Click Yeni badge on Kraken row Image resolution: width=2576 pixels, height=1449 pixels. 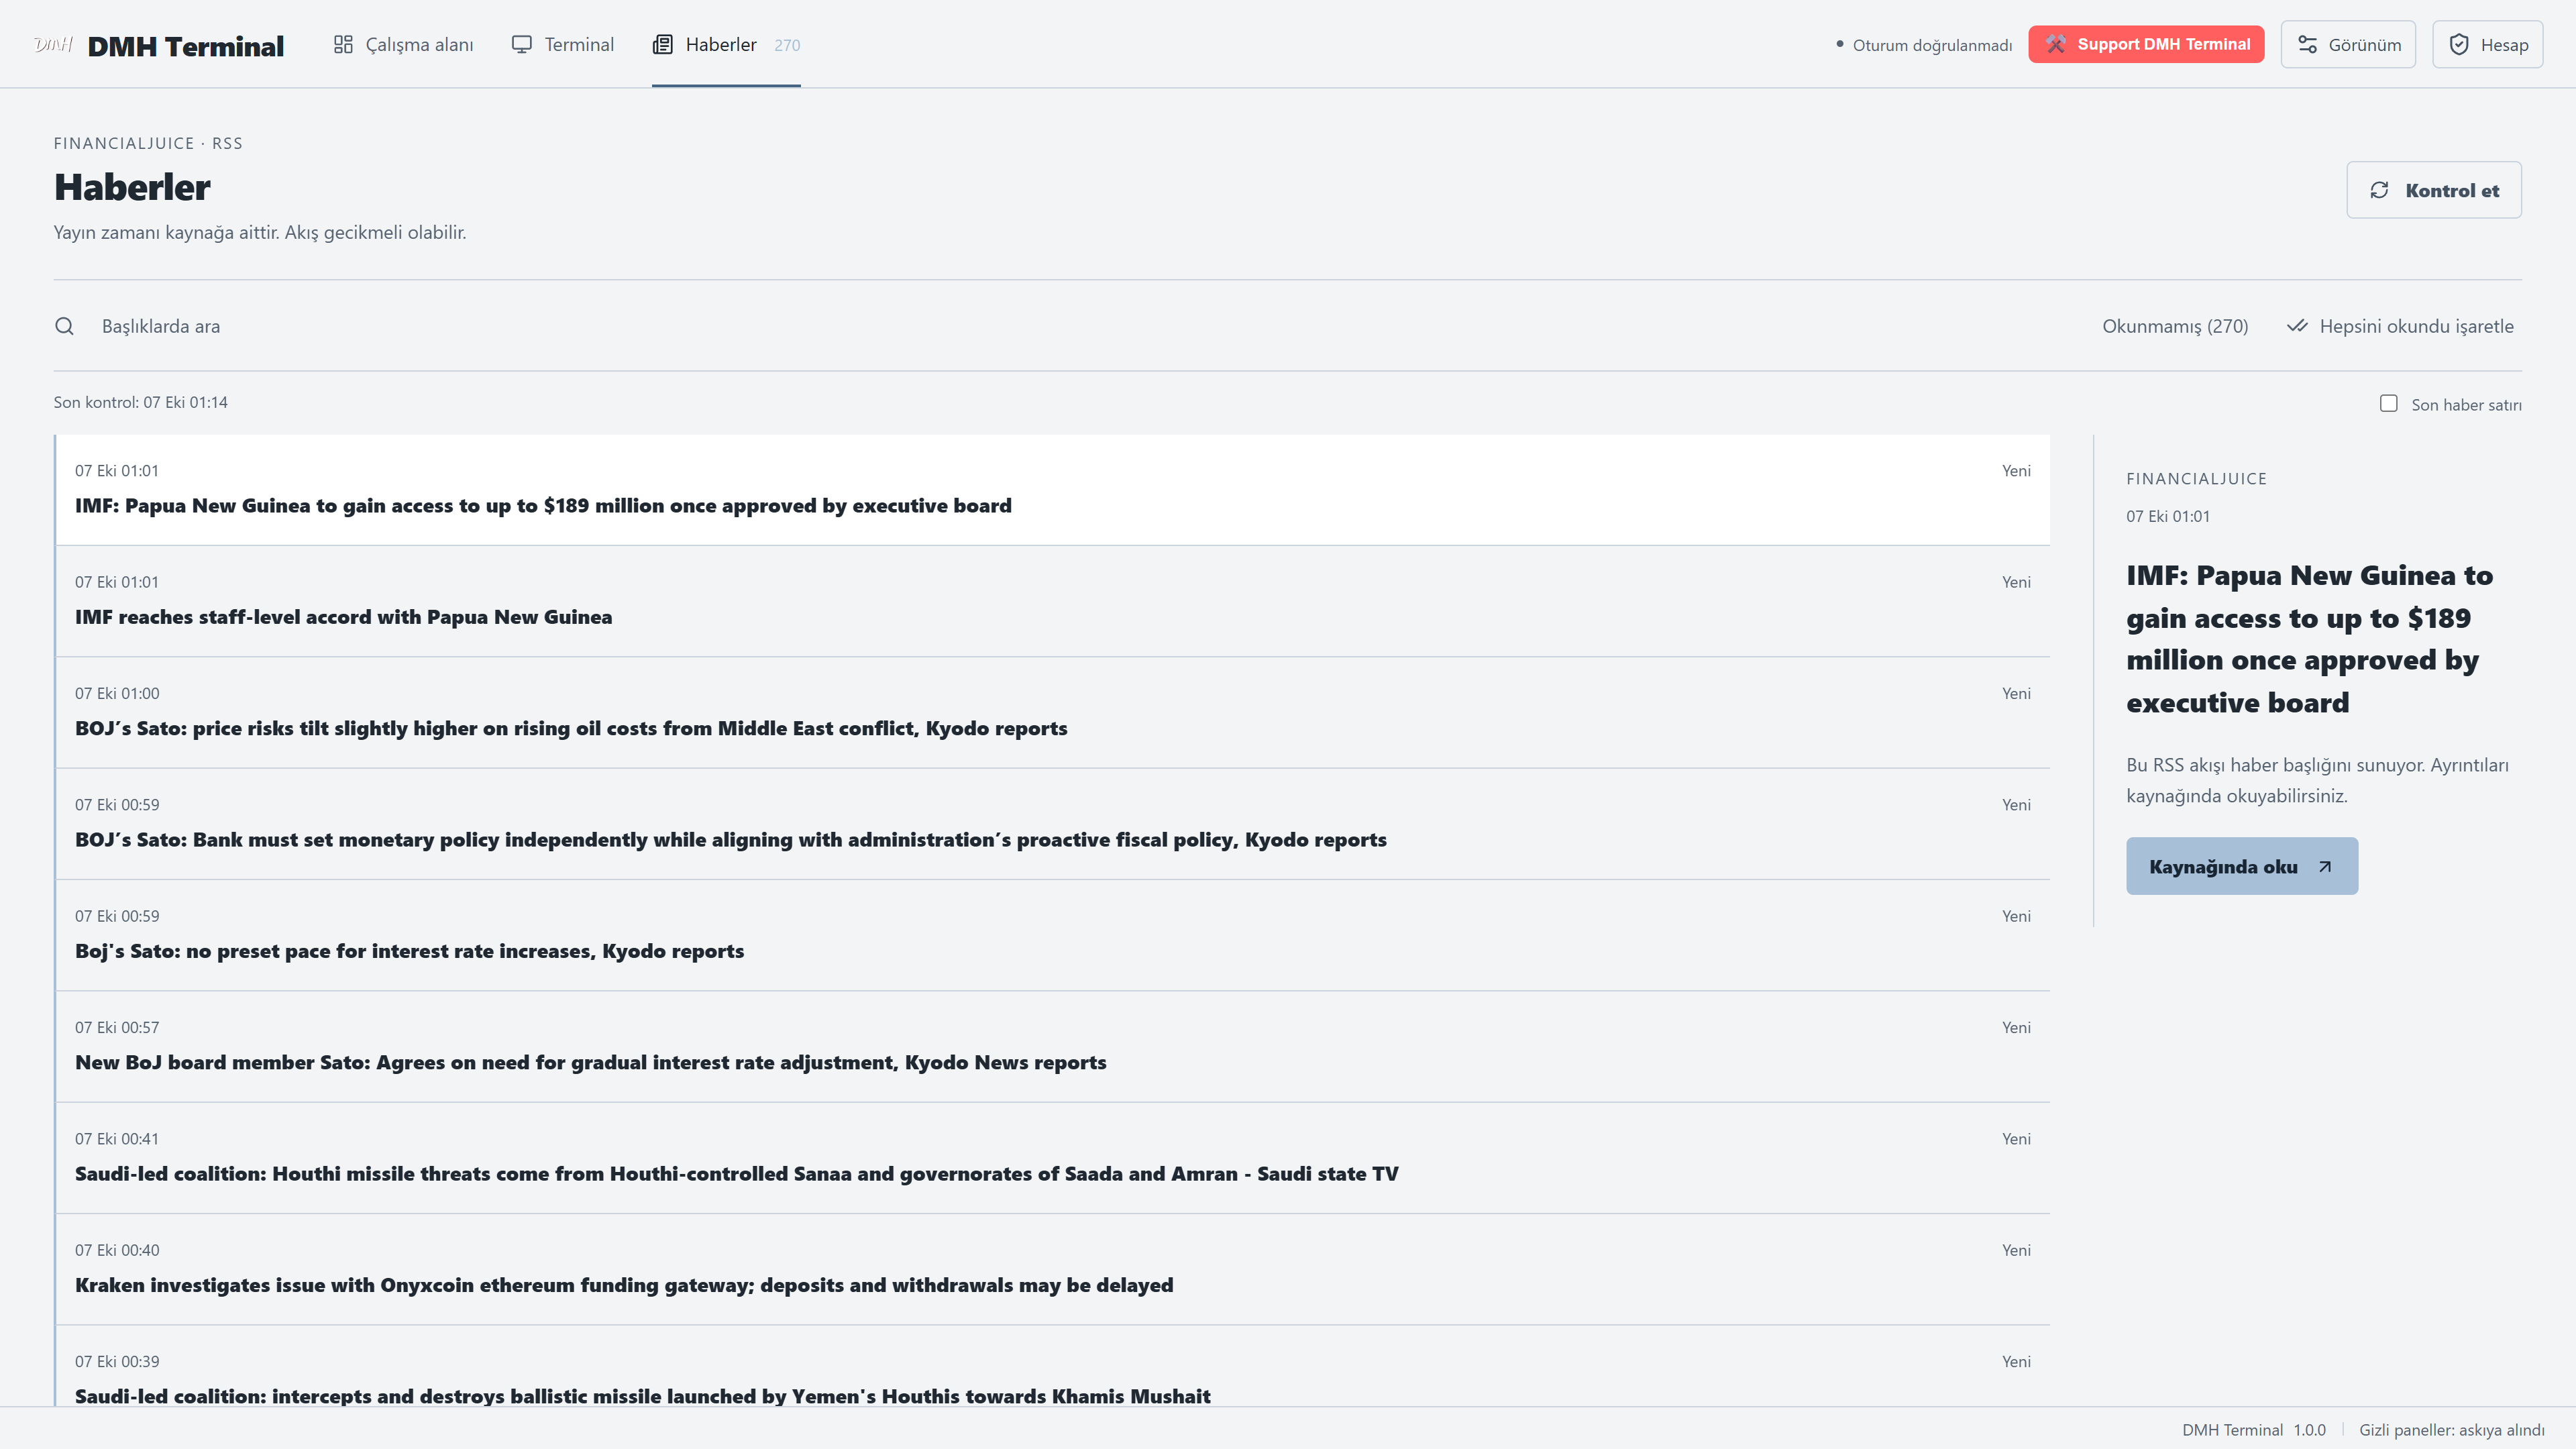point(2016,1250)
